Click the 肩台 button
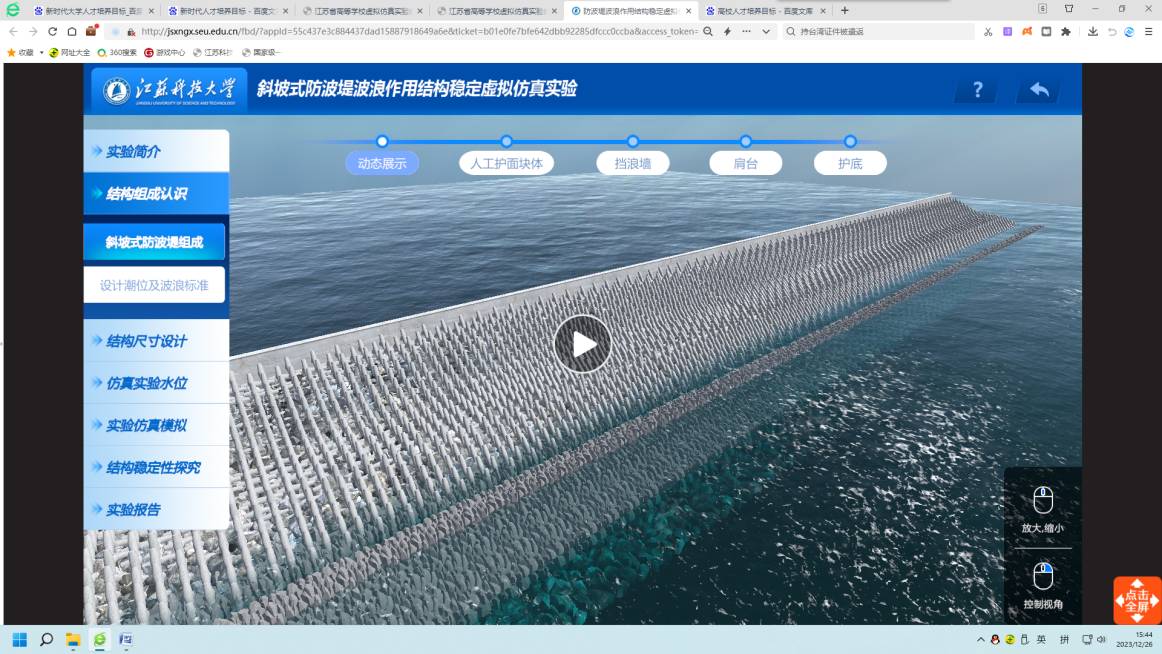Screen dimensions: 1162x654 (x=745, y=164)
